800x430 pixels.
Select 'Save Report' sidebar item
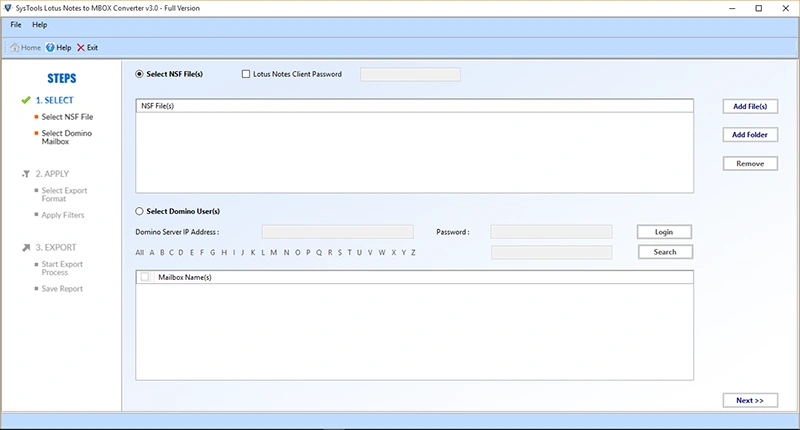point(62,289)
